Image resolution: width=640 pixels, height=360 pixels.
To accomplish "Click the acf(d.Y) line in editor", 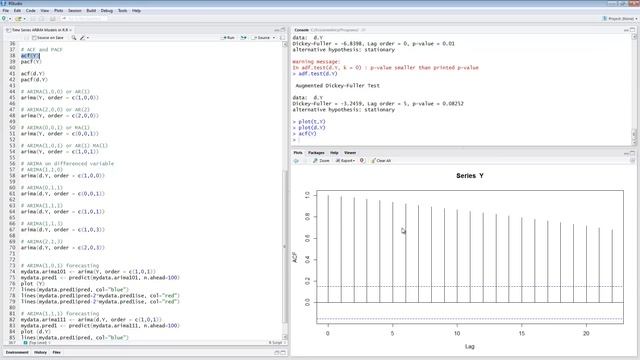I will (x=33, y=73).
